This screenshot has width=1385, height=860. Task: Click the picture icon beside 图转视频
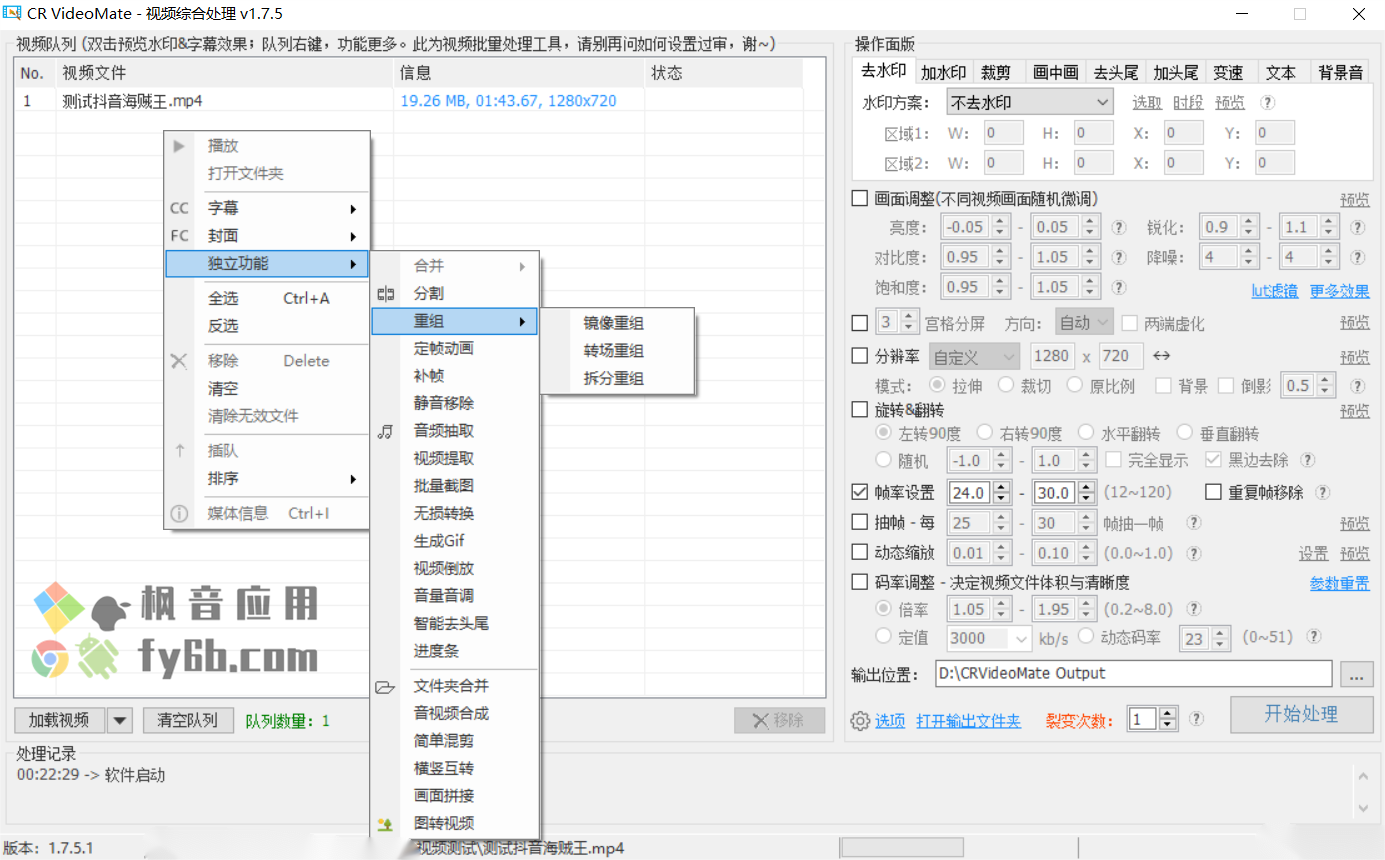pyautogui.click(x=386, y=824)
